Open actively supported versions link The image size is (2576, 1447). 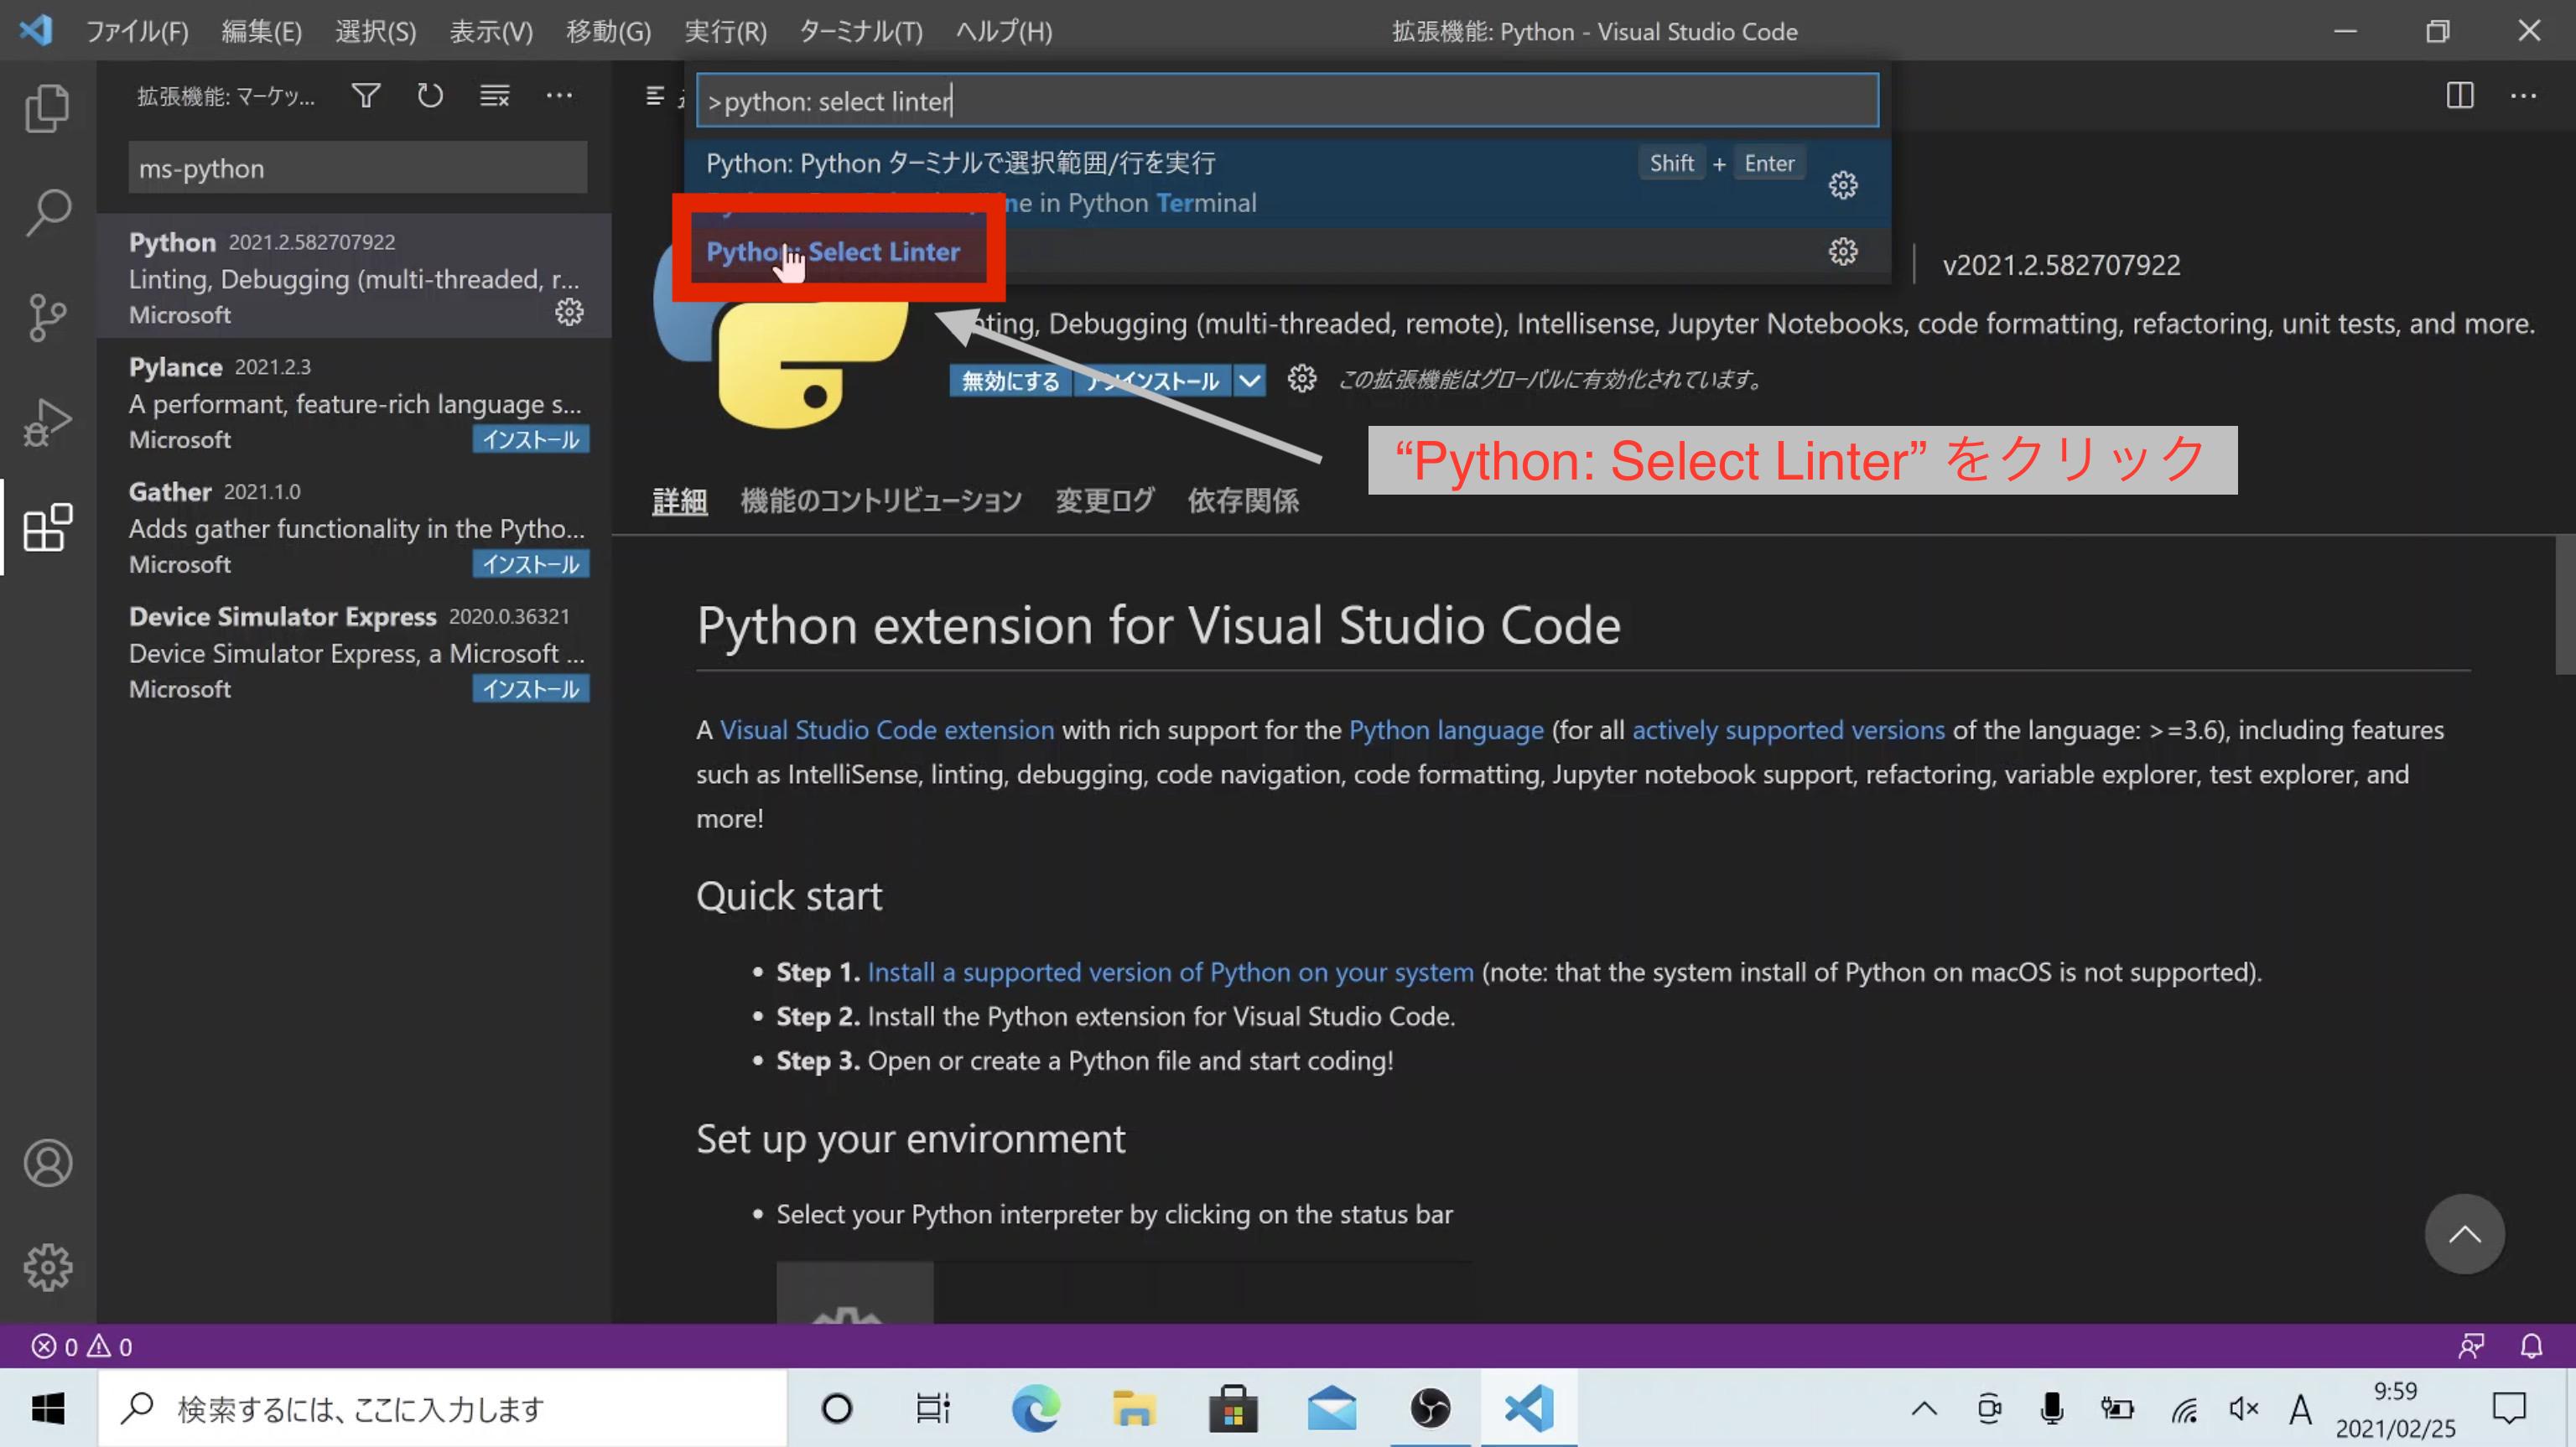(1787, 730)
